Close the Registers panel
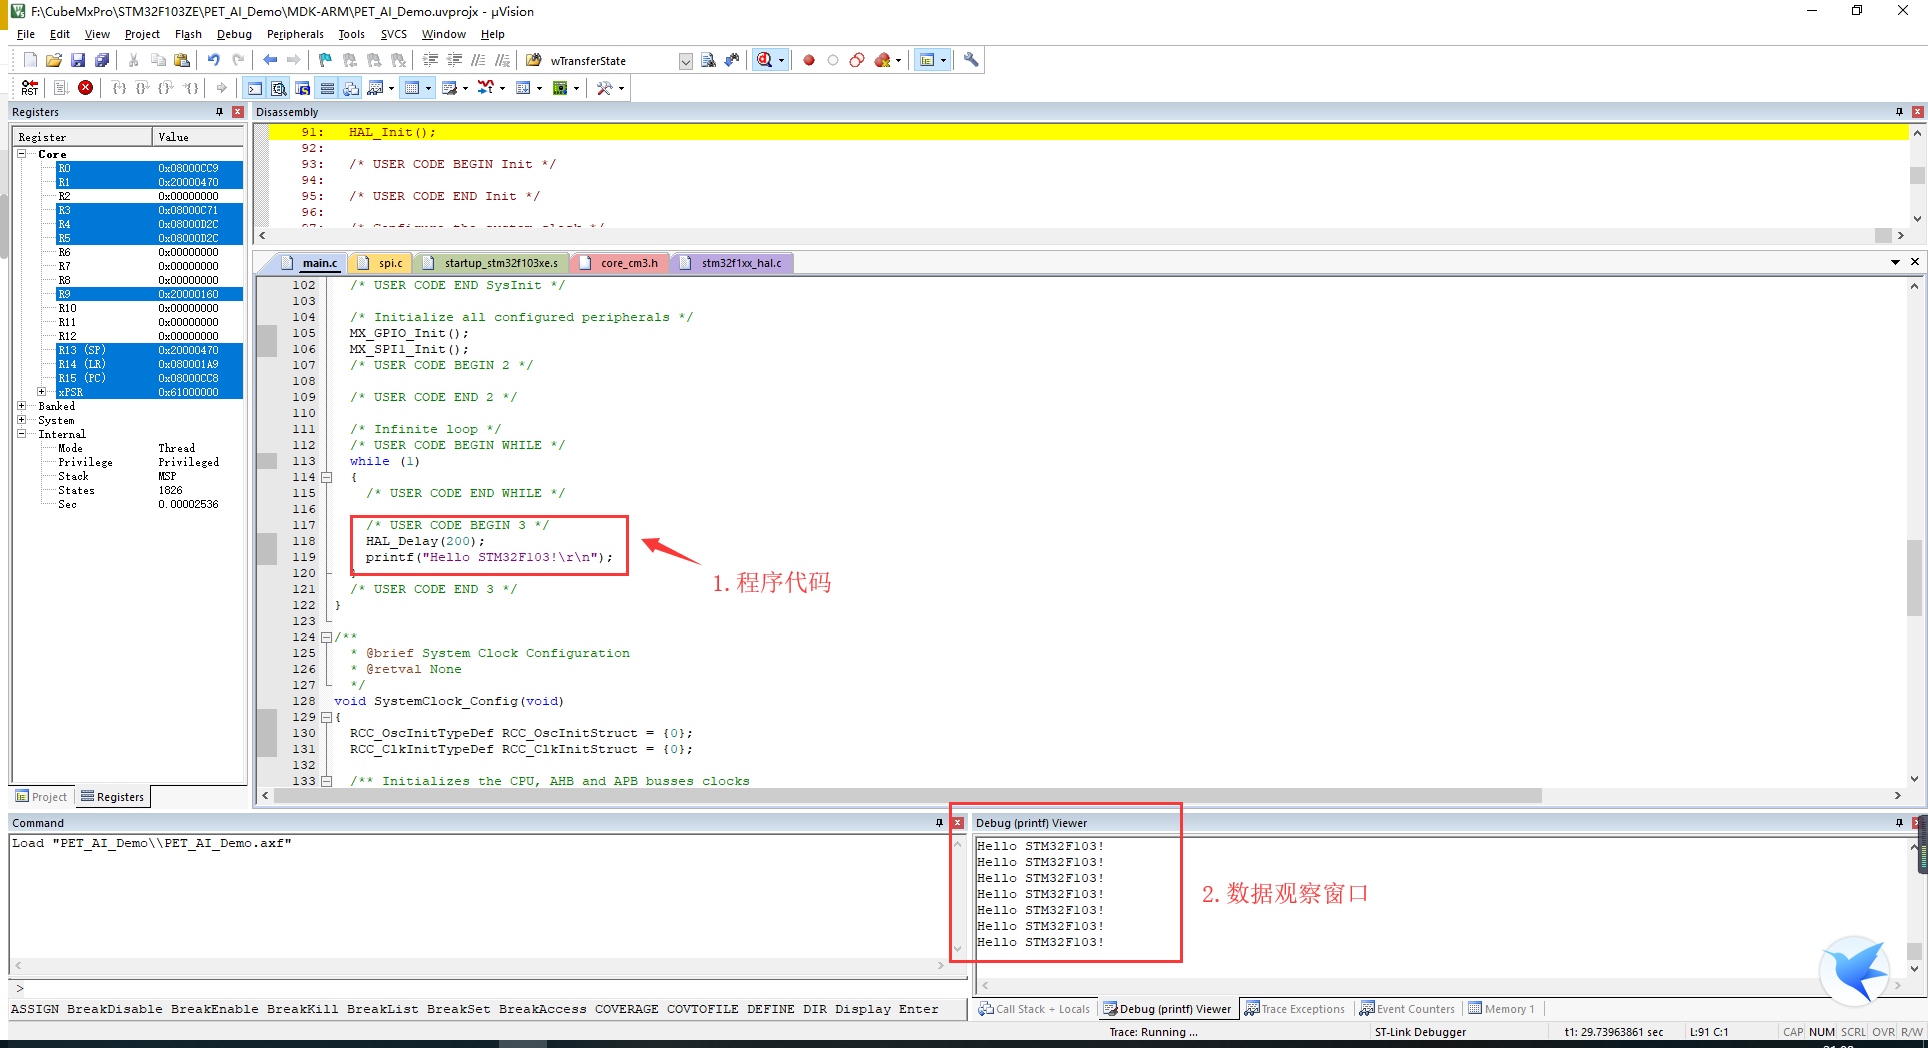Screen dimensions: 1928x1048 click(x=238, y=112)
